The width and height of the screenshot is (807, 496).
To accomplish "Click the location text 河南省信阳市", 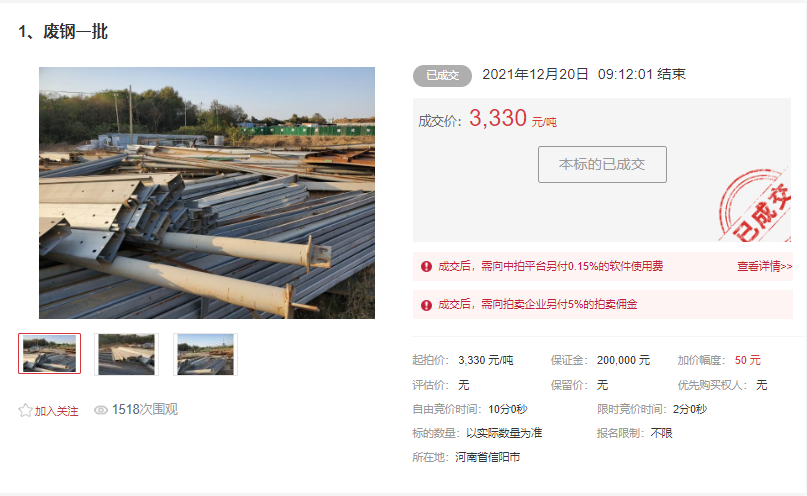I will point(487,457).
